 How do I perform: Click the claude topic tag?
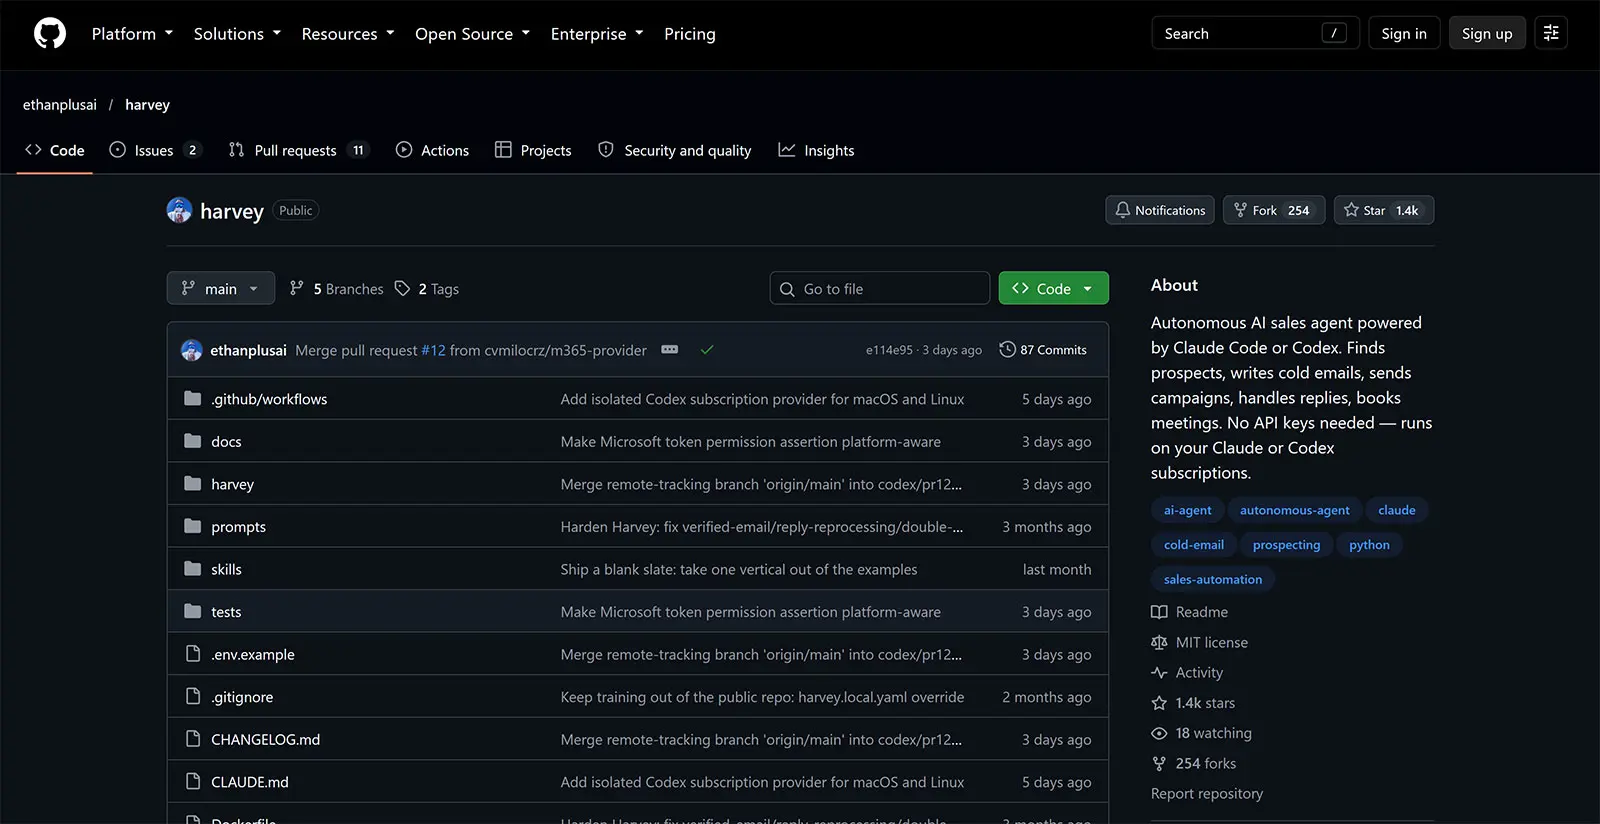pyautogui.click(x=1397, y=510)
